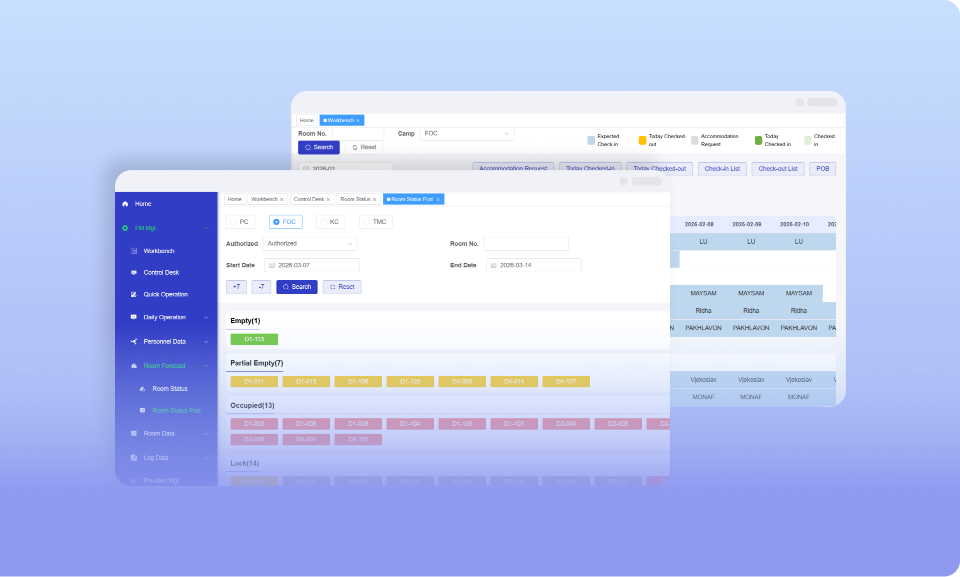The width and height of the screenshot is (960, 577).
Task: Close the Room Status Fcst. tab
Action: coord(438,200)
